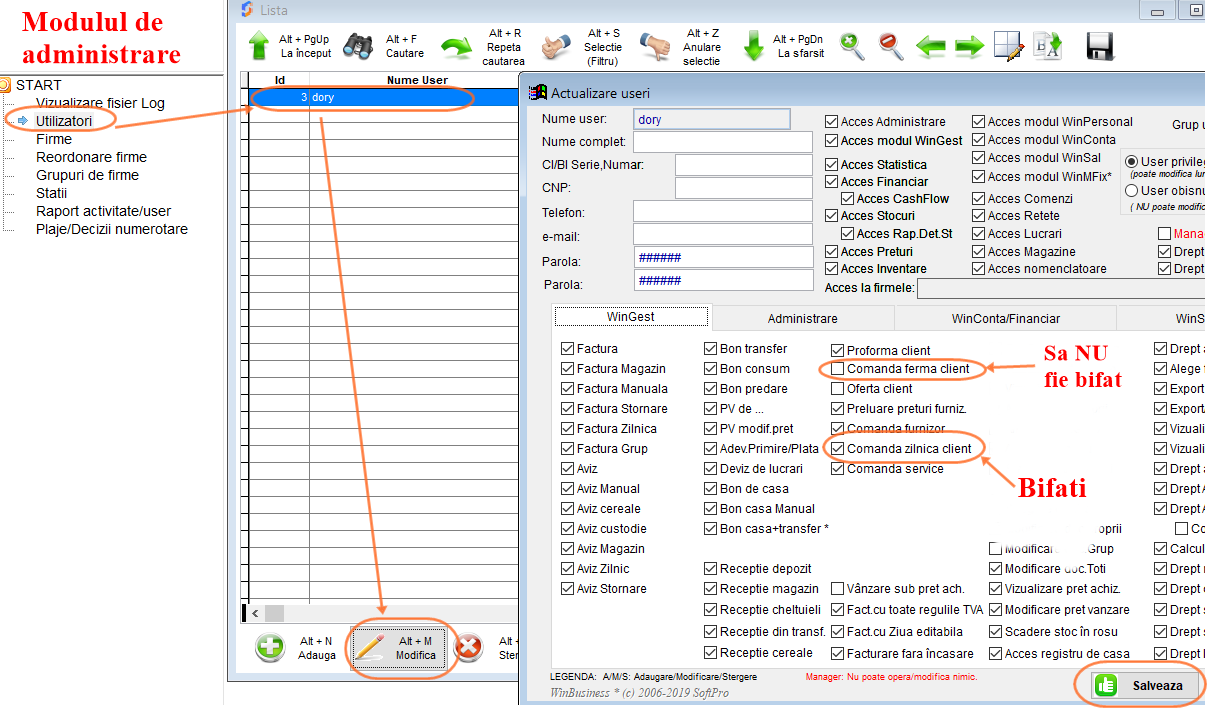Enable the Comanda ferma client checkbox
Image resolution: width=1207 pixels, height=708 pixels.
pos(838,369)
